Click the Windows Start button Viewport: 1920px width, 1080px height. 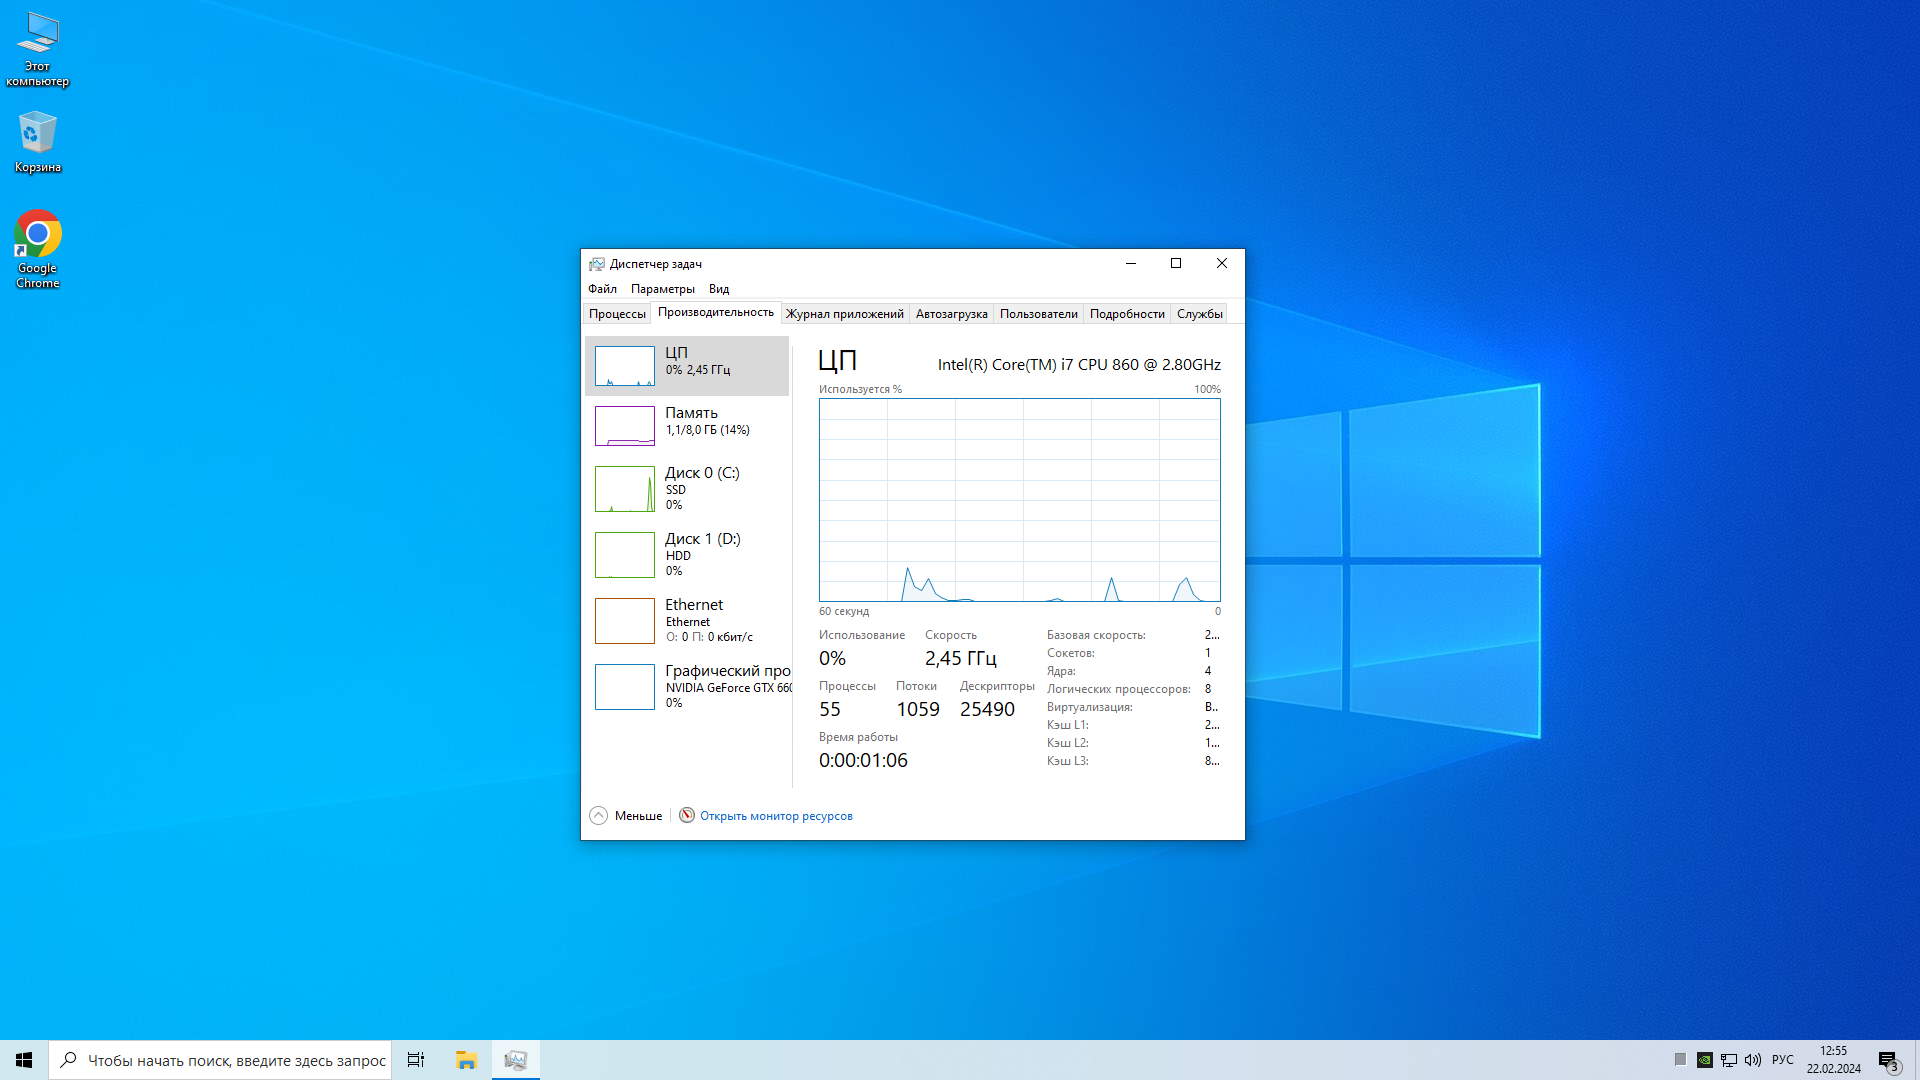[x=24, y=1060]
